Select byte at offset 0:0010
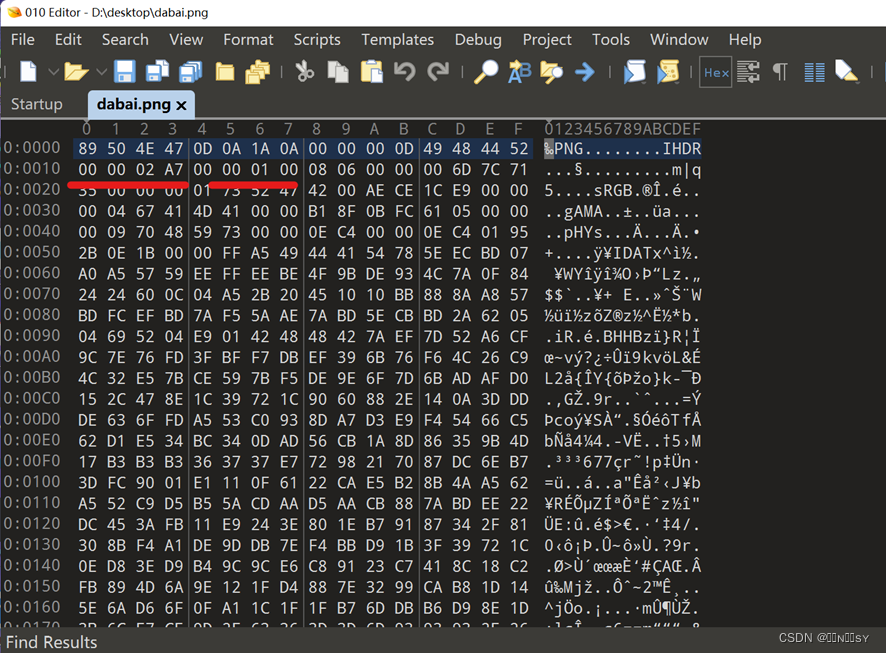 coord(86,168)
